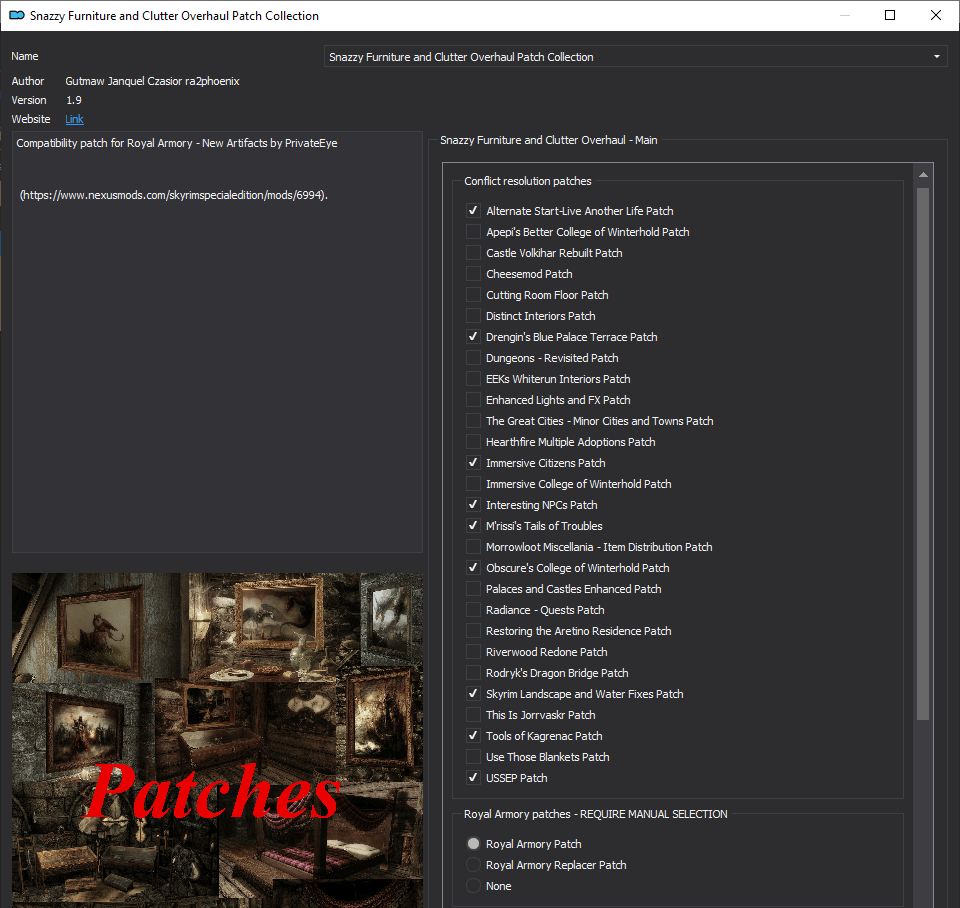Check Dungeons - Revisited Patch
This screenshot has height=908, width=960.
(473, 358)
